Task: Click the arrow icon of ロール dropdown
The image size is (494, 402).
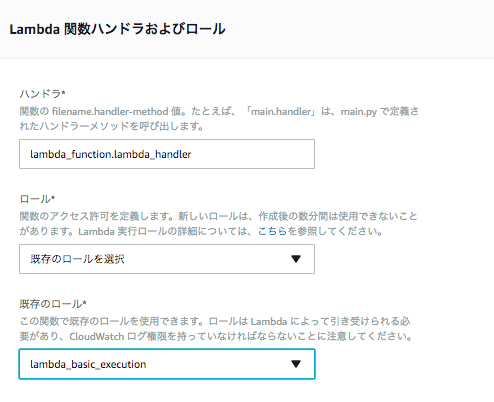Action: pos(296,259)
